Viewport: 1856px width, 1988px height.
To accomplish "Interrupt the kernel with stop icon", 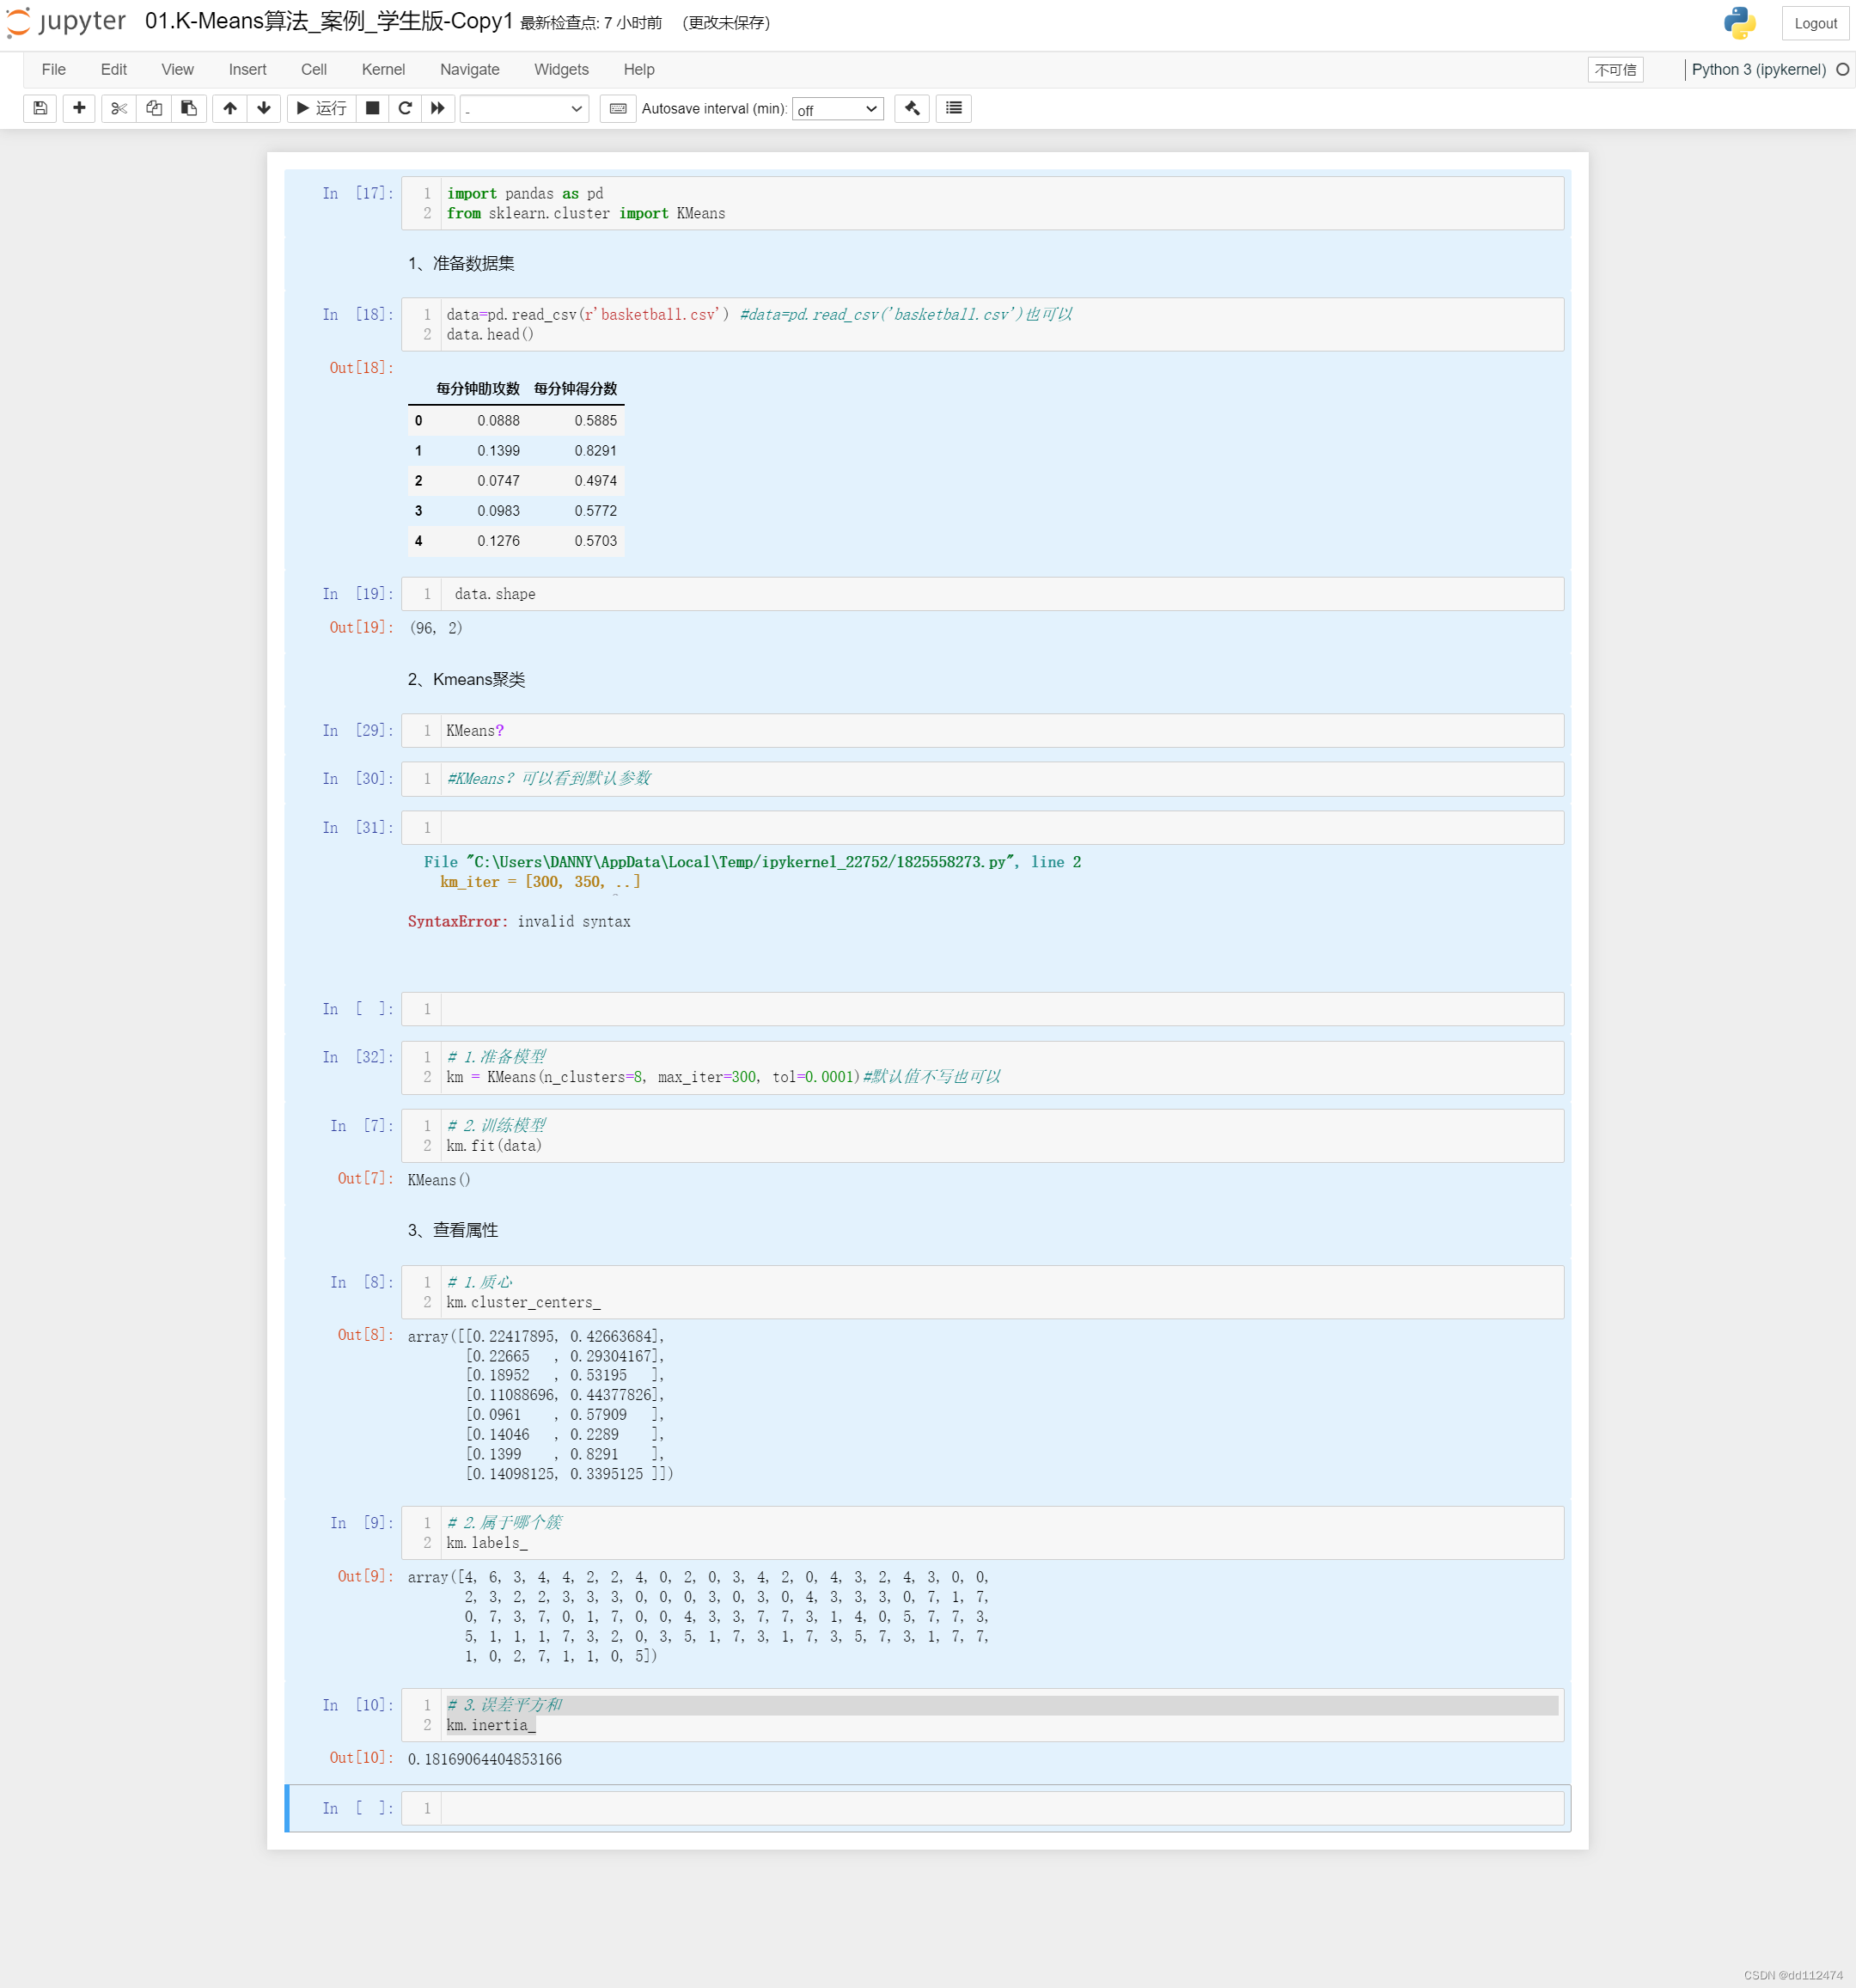I will (372, 108).
